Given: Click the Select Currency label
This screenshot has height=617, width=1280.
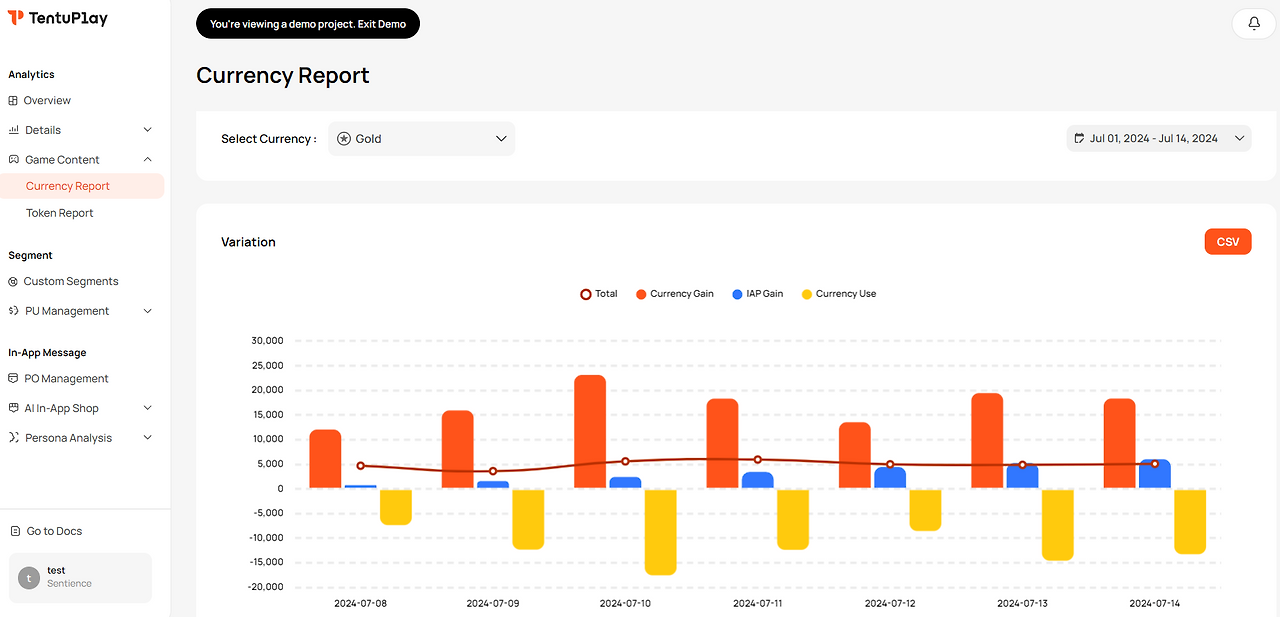Looking at the screenshot, I should coord(269,139).
